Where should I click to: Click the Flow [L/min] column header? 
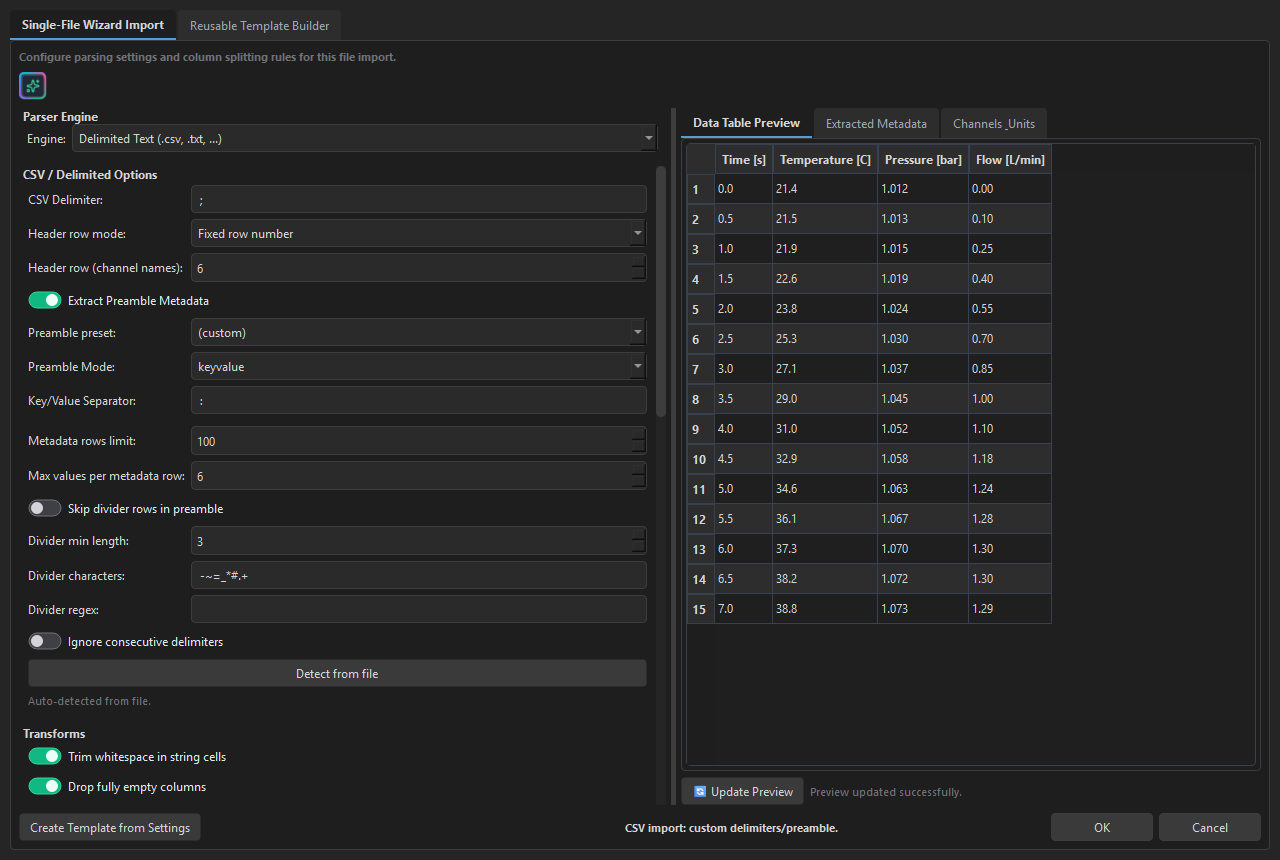tap(1010, 159)
